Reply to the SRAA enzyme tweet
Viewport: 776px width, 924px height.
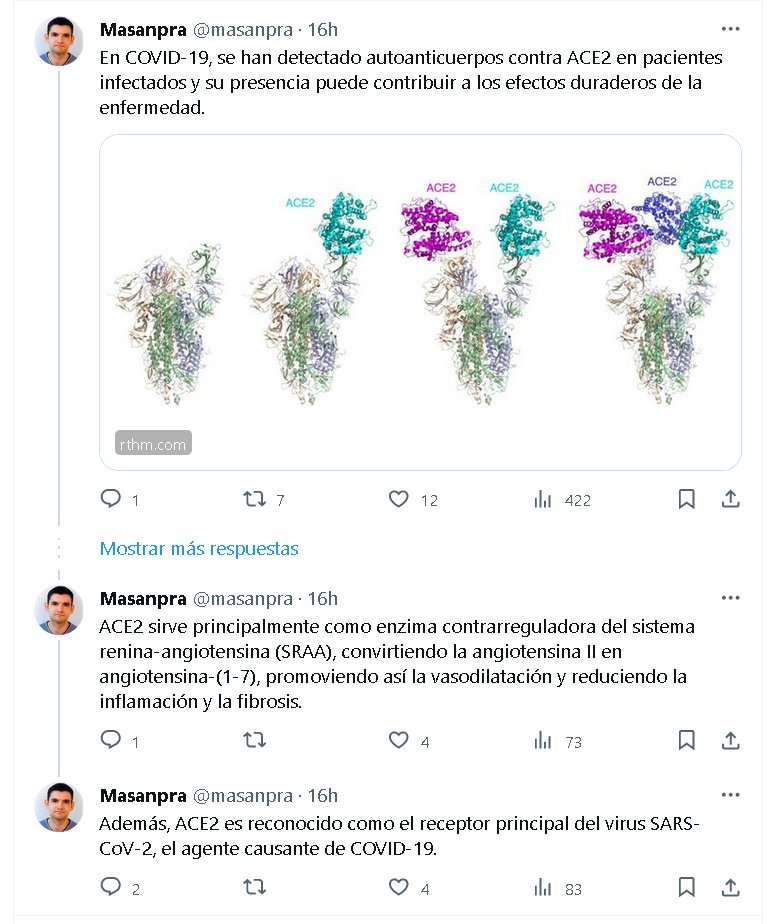click(x=112, y=741)
